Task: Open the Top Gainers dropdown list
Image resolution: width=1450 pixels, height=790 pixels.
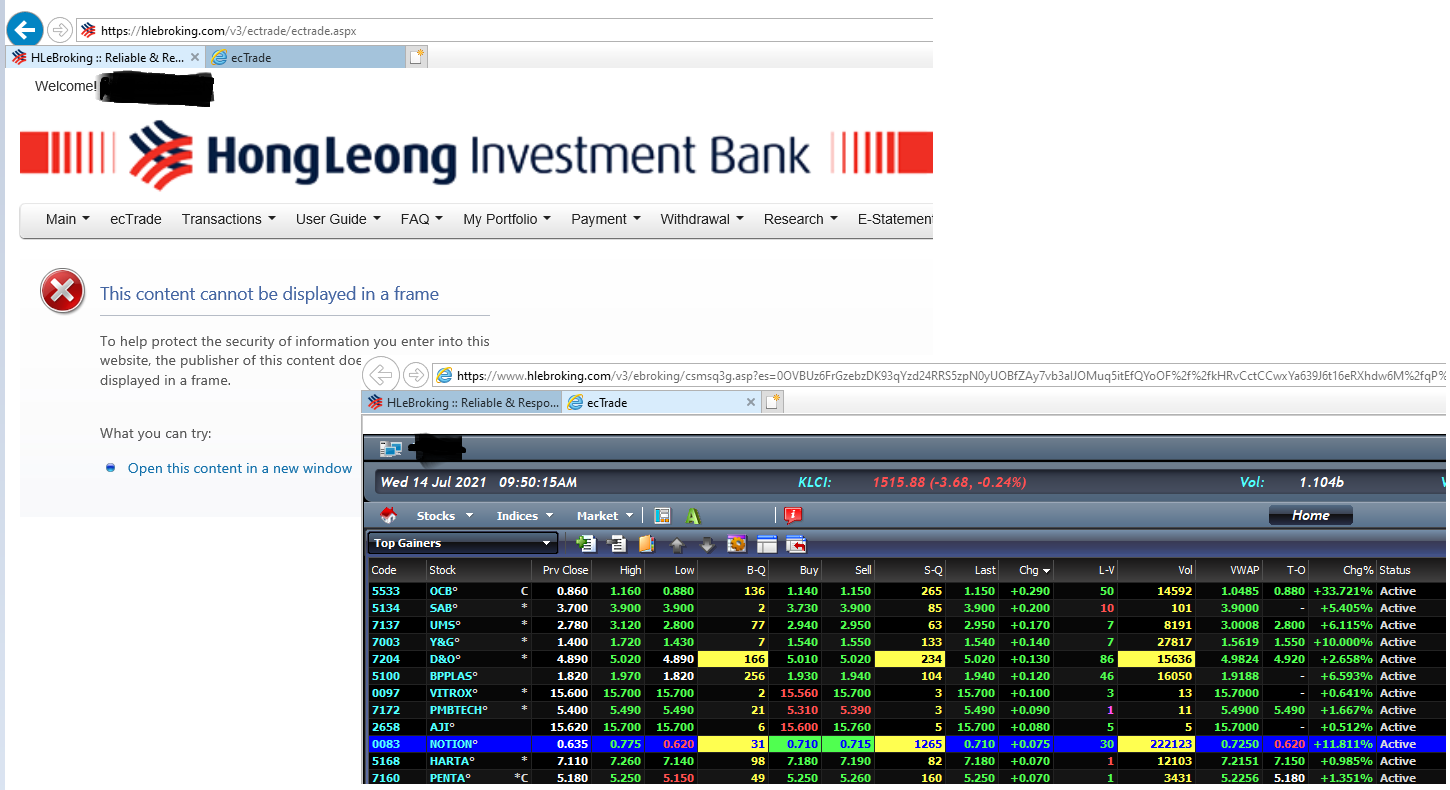Action: click(463, 543)
